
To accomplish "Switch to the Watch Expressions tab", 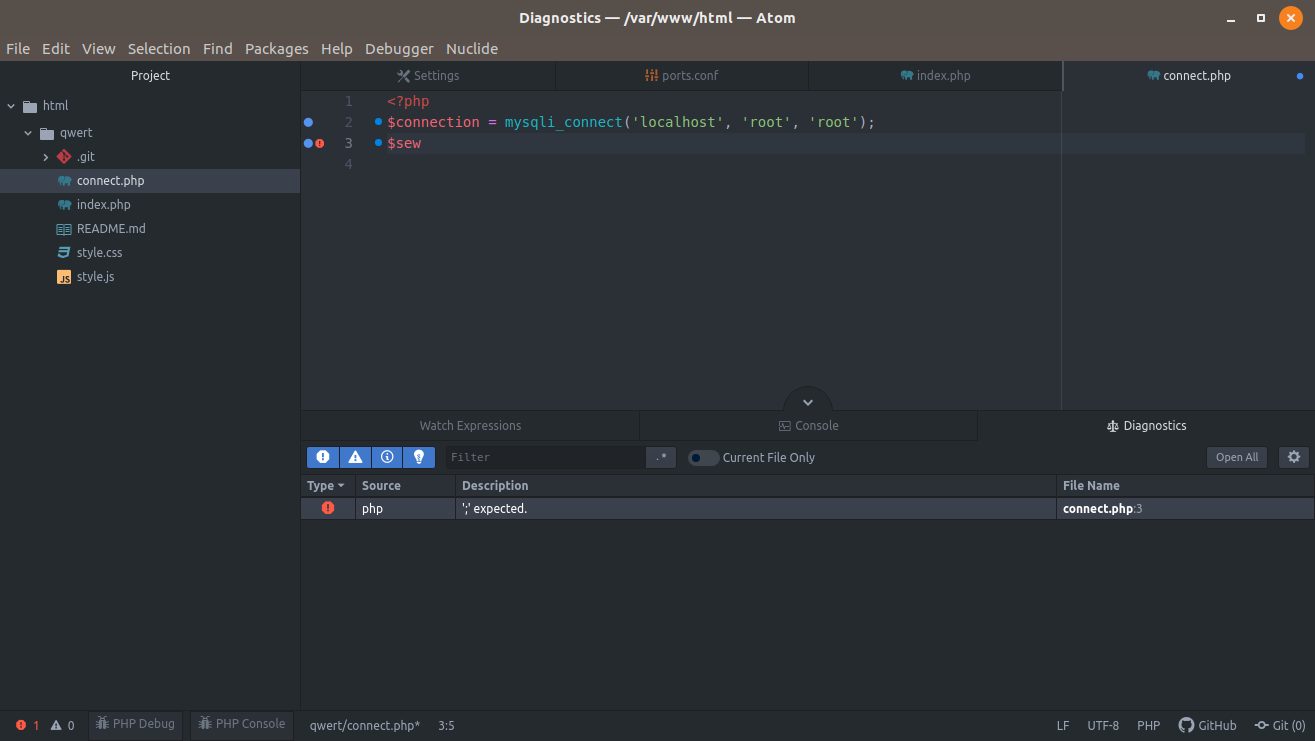I will coord(470,425).
